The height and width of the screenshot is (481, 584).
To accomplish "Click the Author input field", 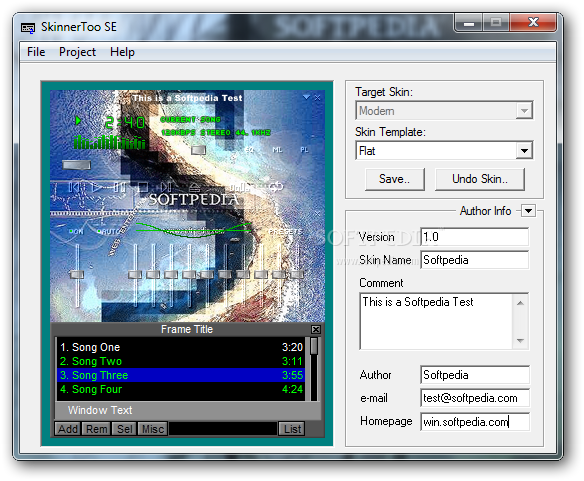I will point(474,375).
